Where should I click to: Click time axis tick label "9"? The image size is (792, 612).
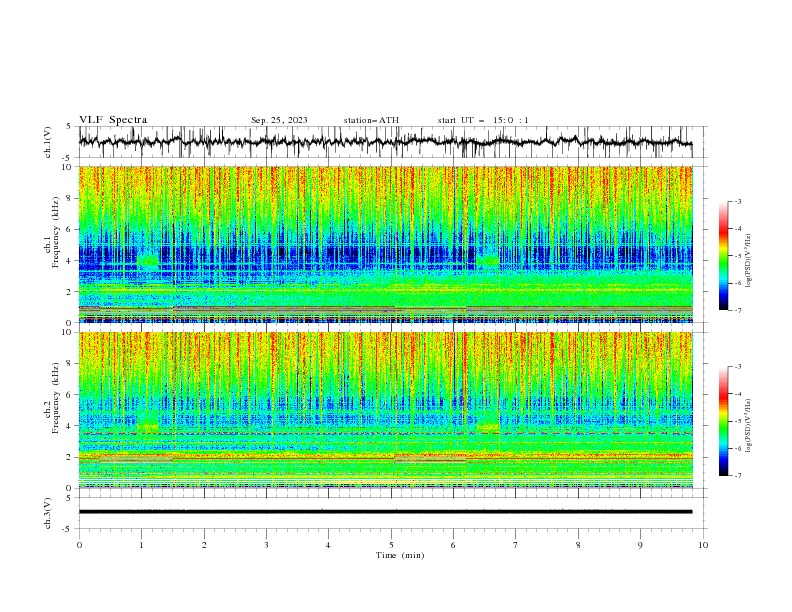click(640, 545)
